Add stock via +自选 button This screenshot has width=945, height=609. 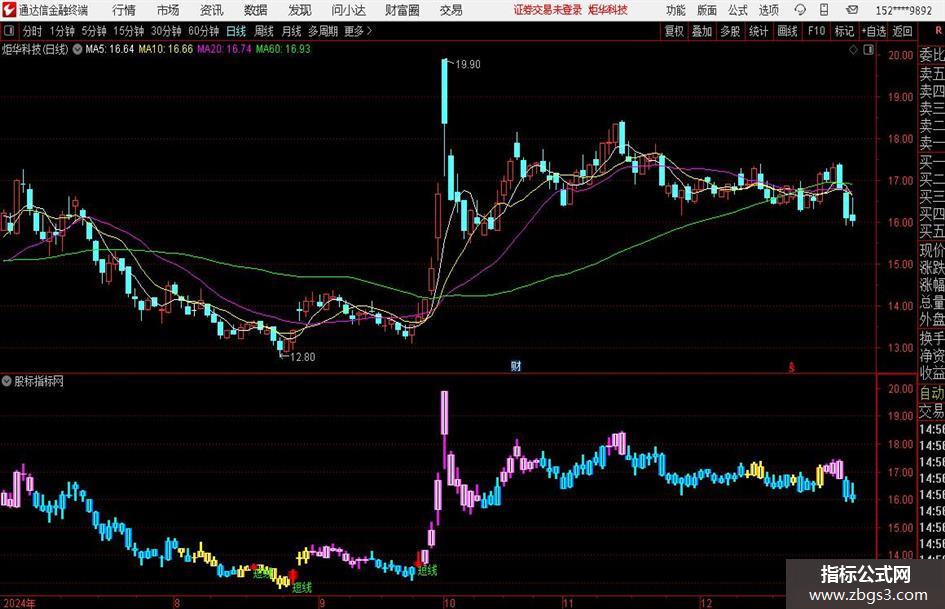[874, 31]
